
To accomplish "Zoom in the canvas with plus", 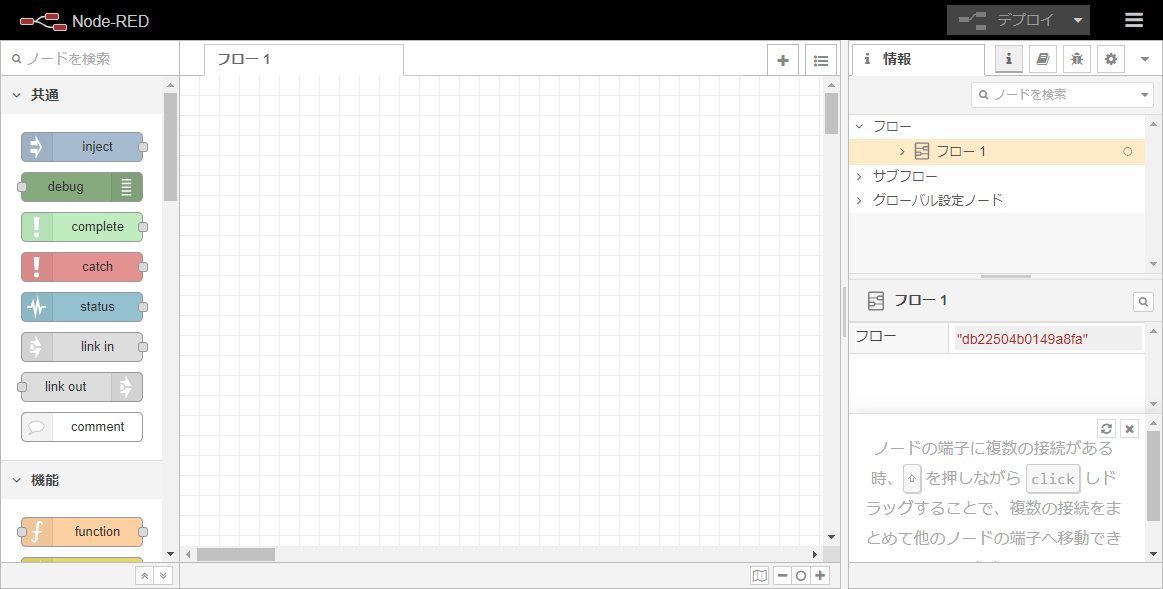I will click(x=820, y=575).
